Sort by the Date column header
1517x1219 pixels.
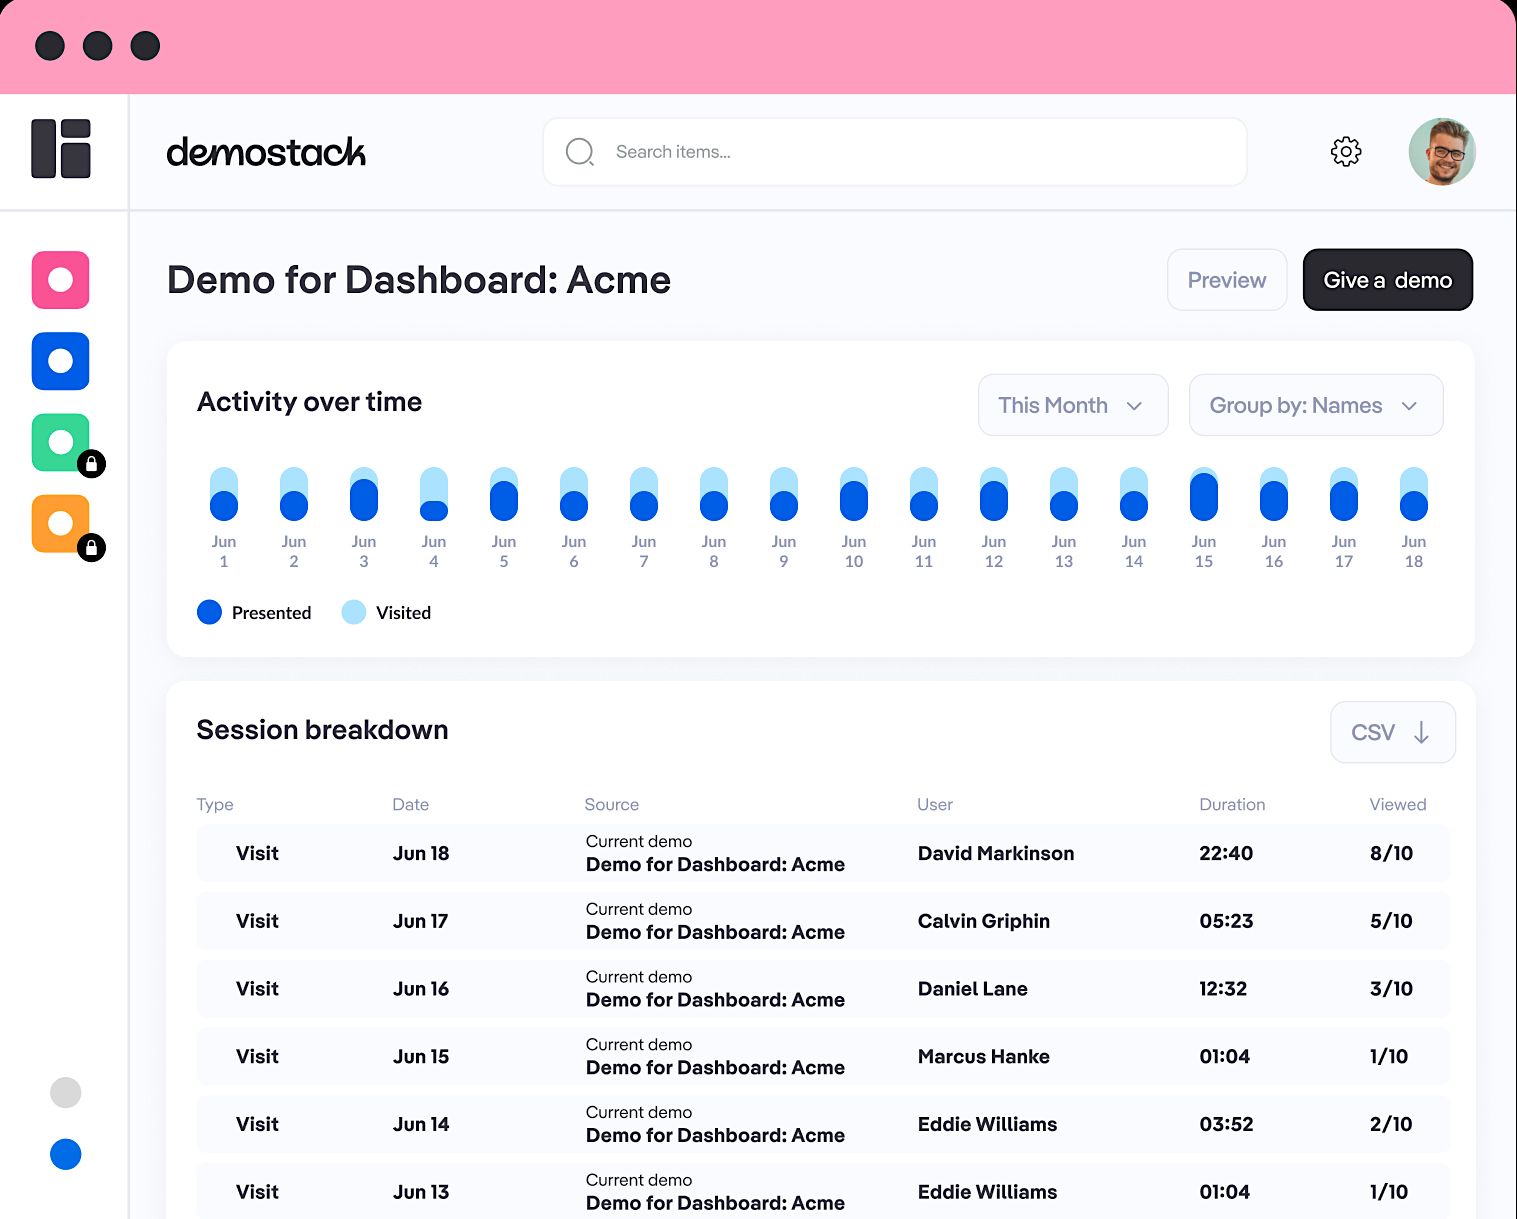(410, 805)
